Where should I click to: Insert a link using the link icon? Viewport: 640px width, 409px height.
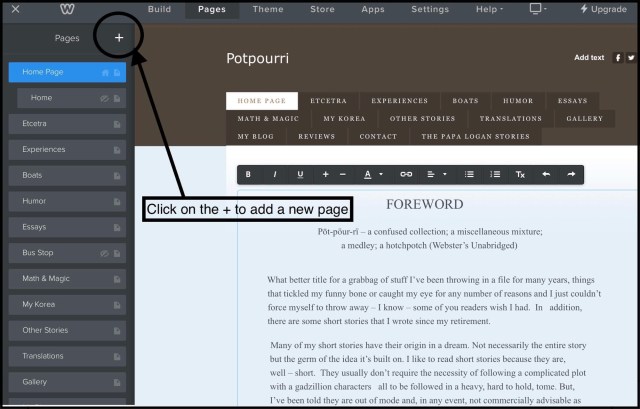point(406,174)
